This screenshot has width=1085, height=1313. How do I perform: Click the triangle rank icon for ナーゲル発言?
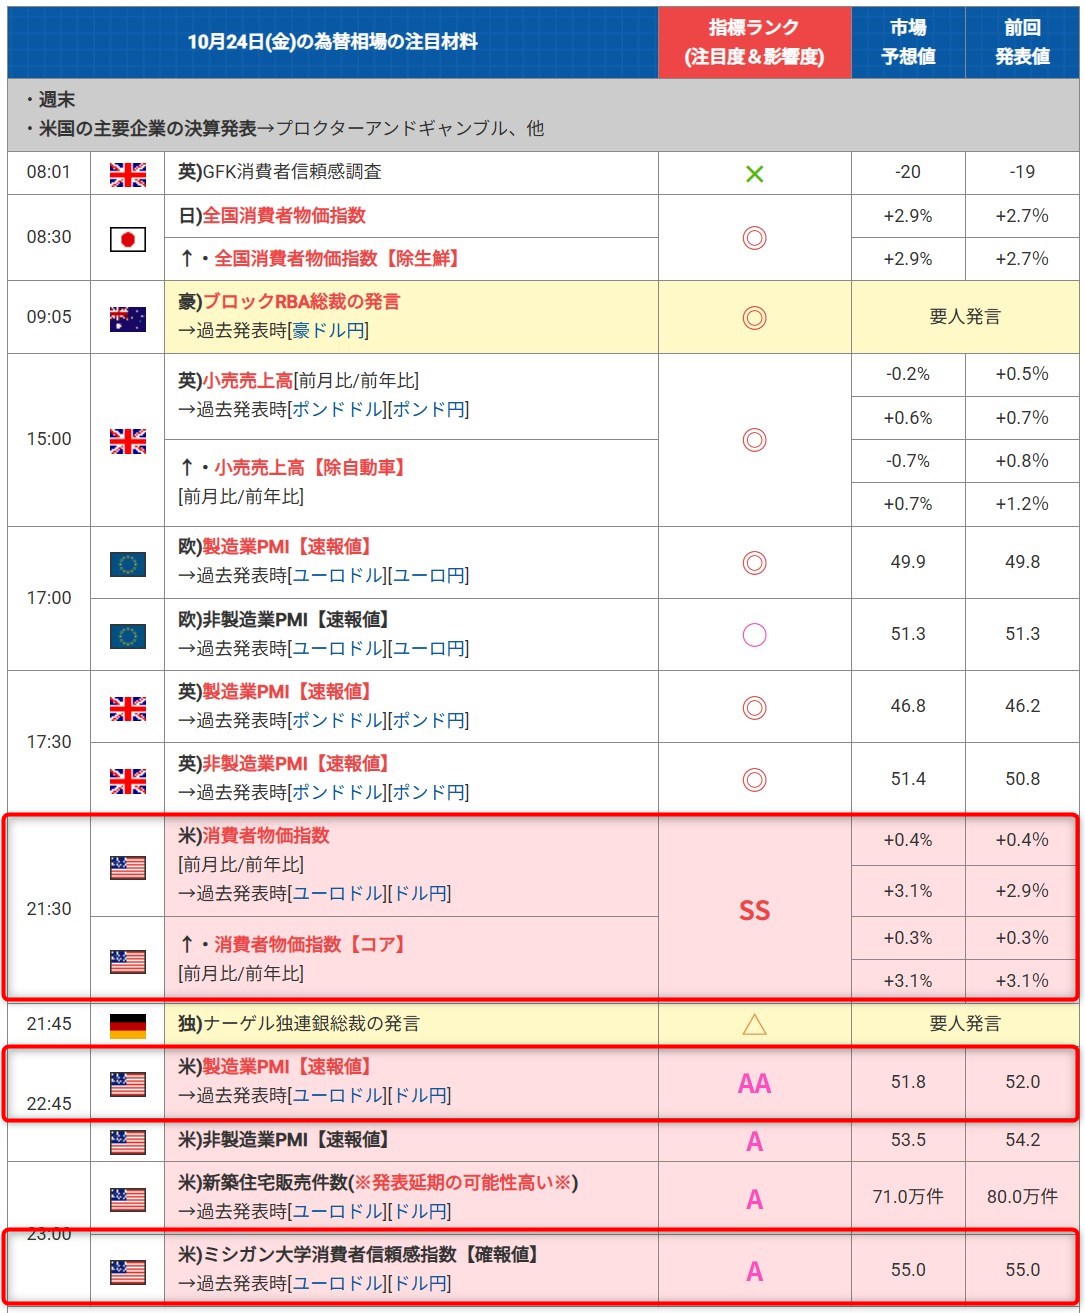pyautogui.click(x=754, y=1024)
